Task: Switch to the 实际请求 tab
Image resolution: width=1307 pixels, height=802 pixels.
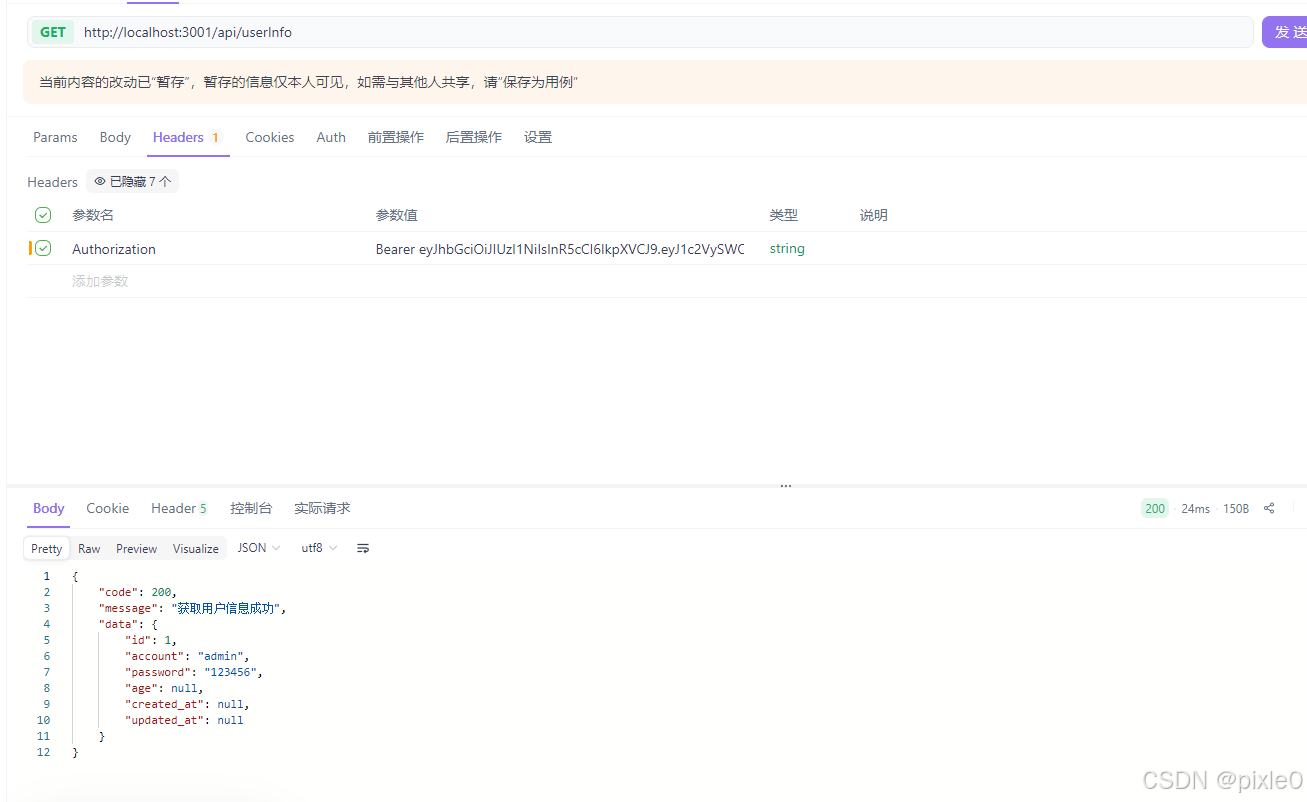Action: point(321,508)
